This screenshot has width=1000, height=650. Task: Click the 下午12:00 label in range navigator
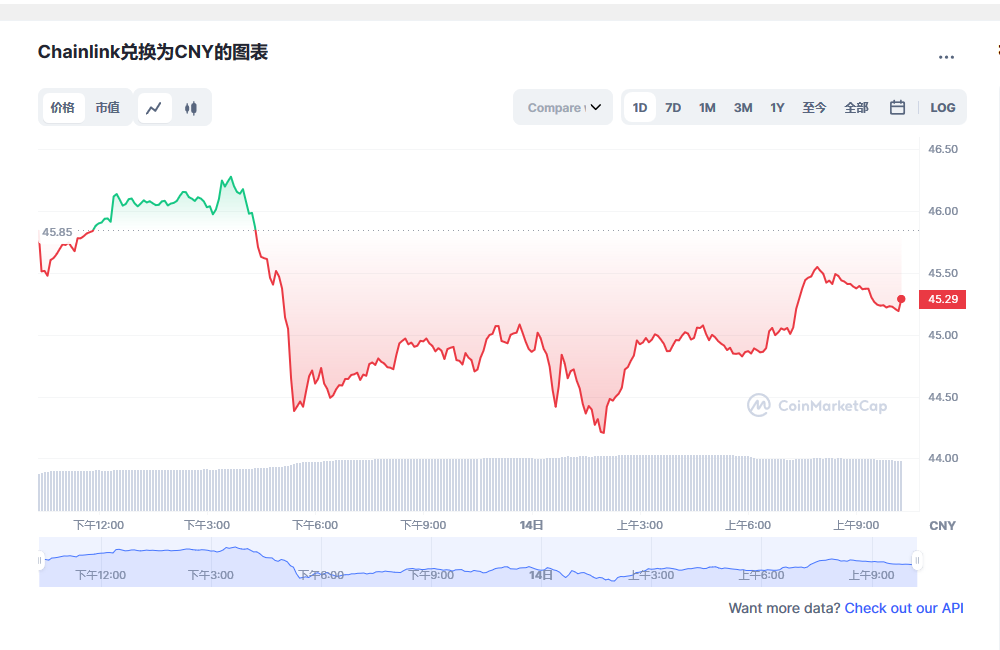coord(100,575)
